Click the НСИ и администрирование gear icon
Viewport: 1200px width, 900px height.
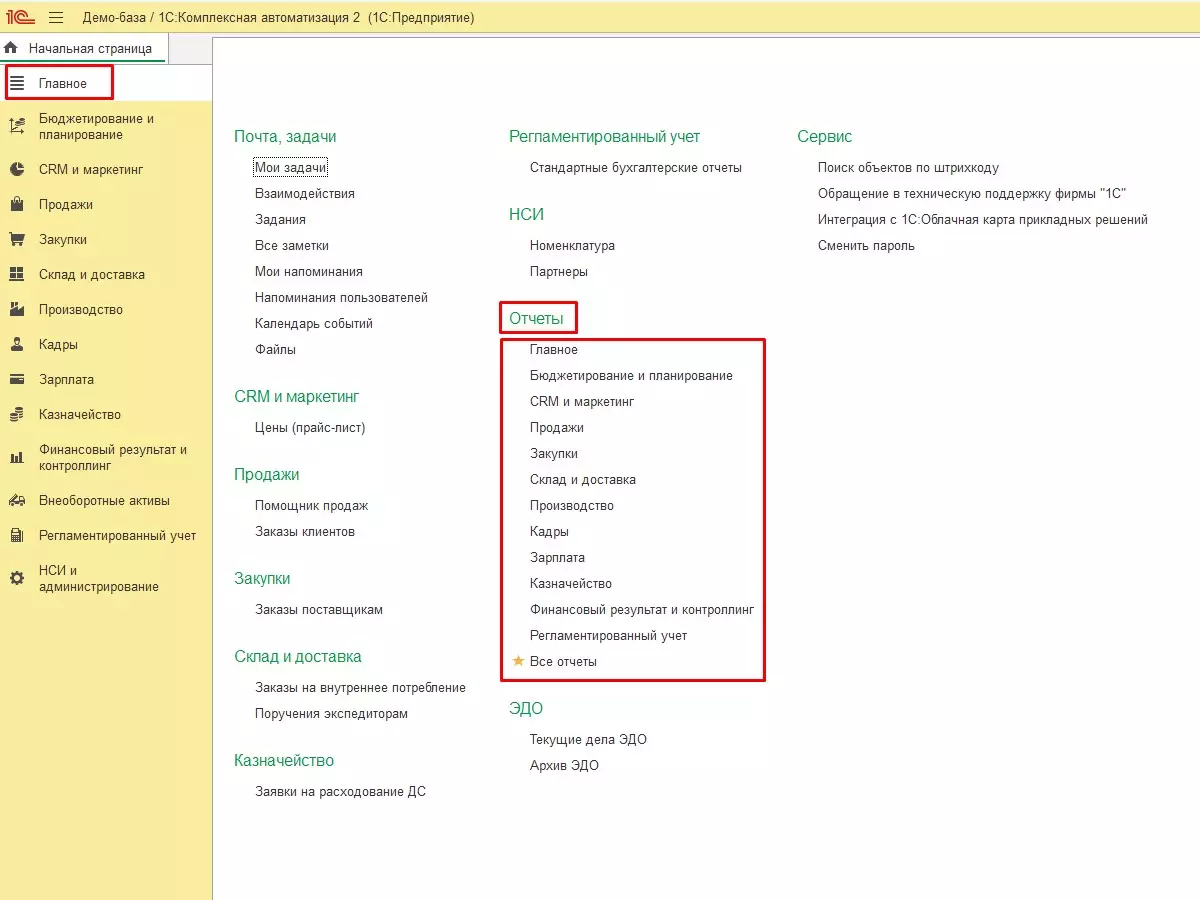click(17, 578)
